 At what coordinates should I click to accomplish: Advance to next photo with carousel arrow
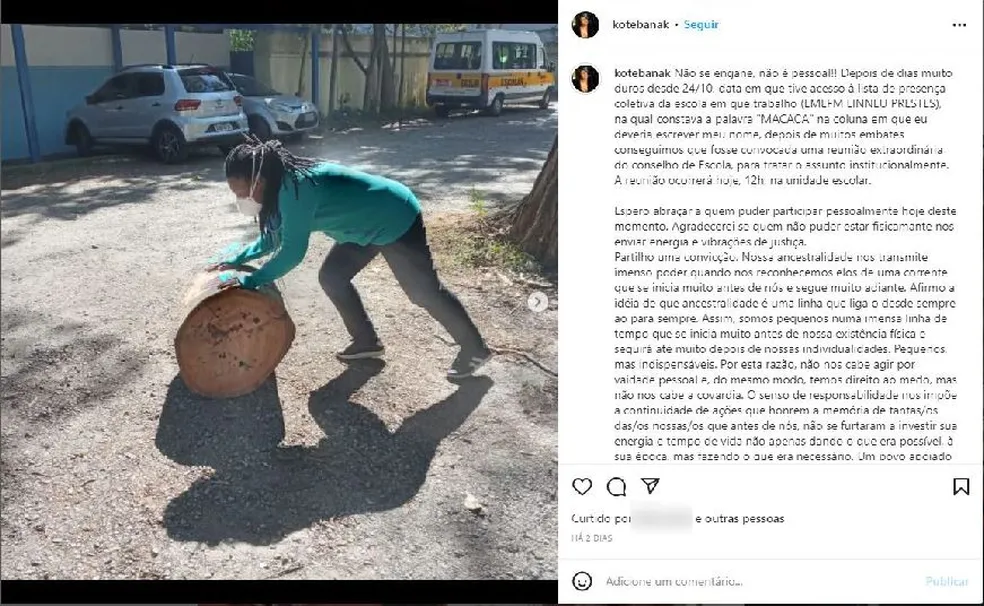(x=537, y=302)
